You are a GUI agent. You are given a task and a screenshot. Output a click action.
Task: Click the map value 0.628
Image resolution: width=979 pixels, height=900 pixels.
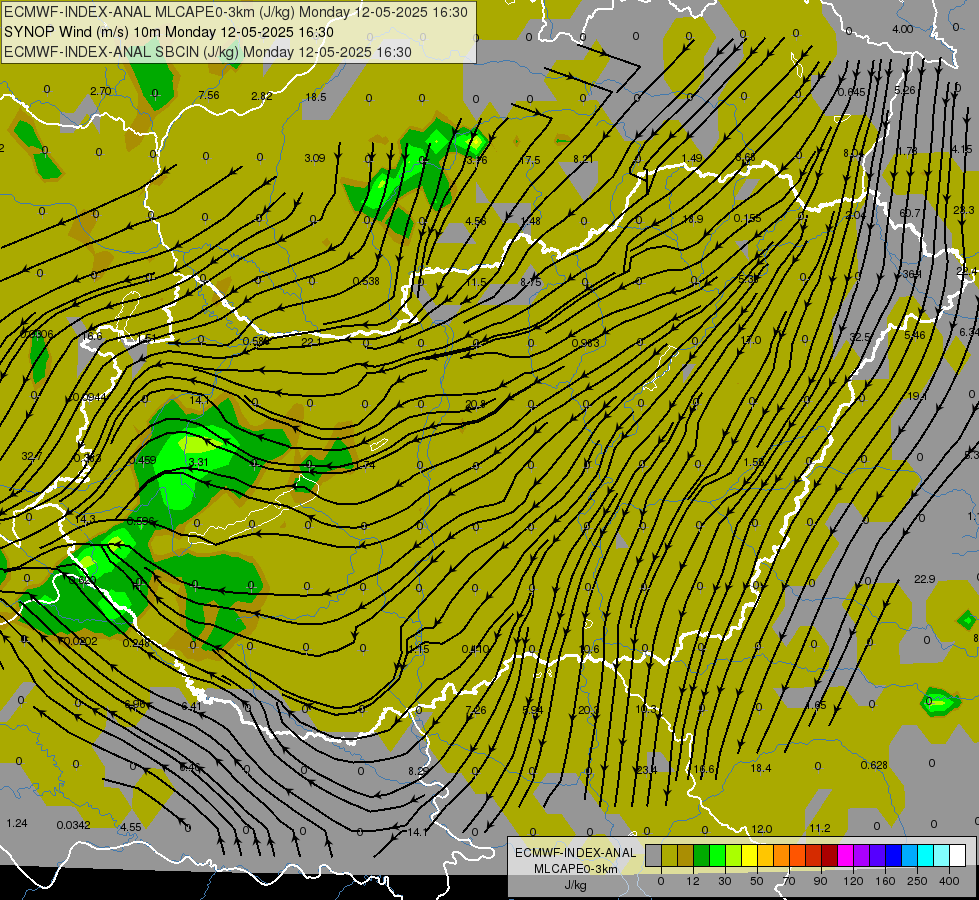(873, 765)
